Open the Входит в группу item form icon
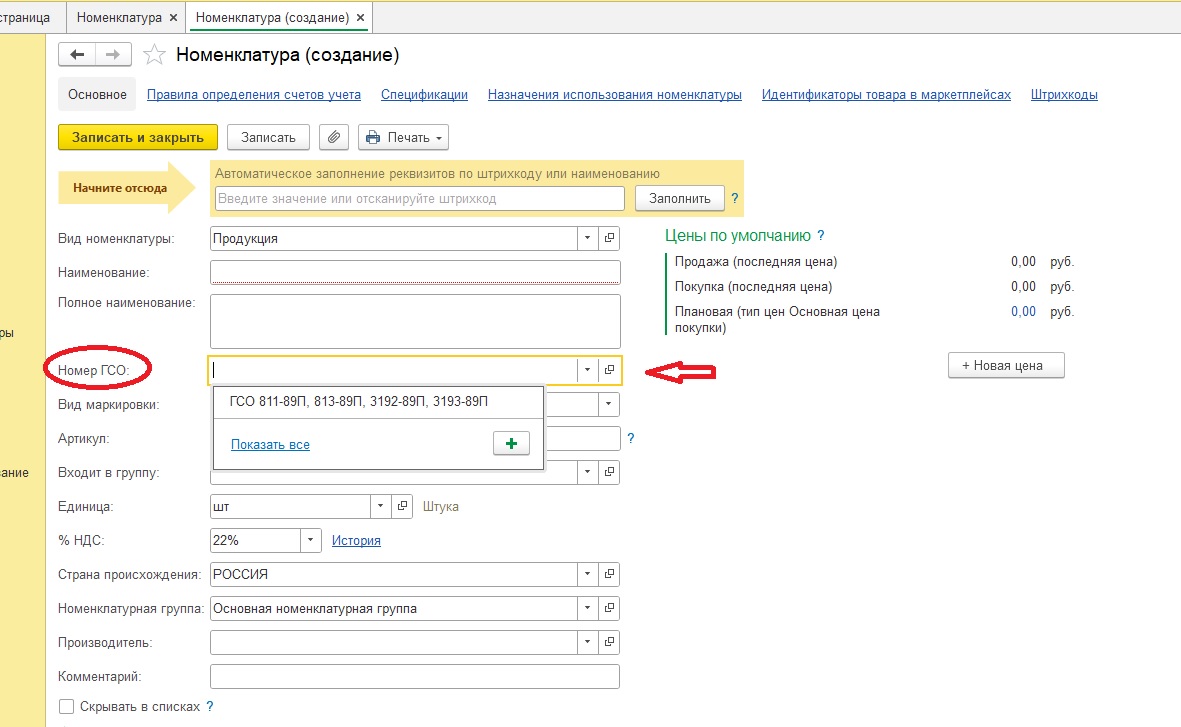 [609, 472]
